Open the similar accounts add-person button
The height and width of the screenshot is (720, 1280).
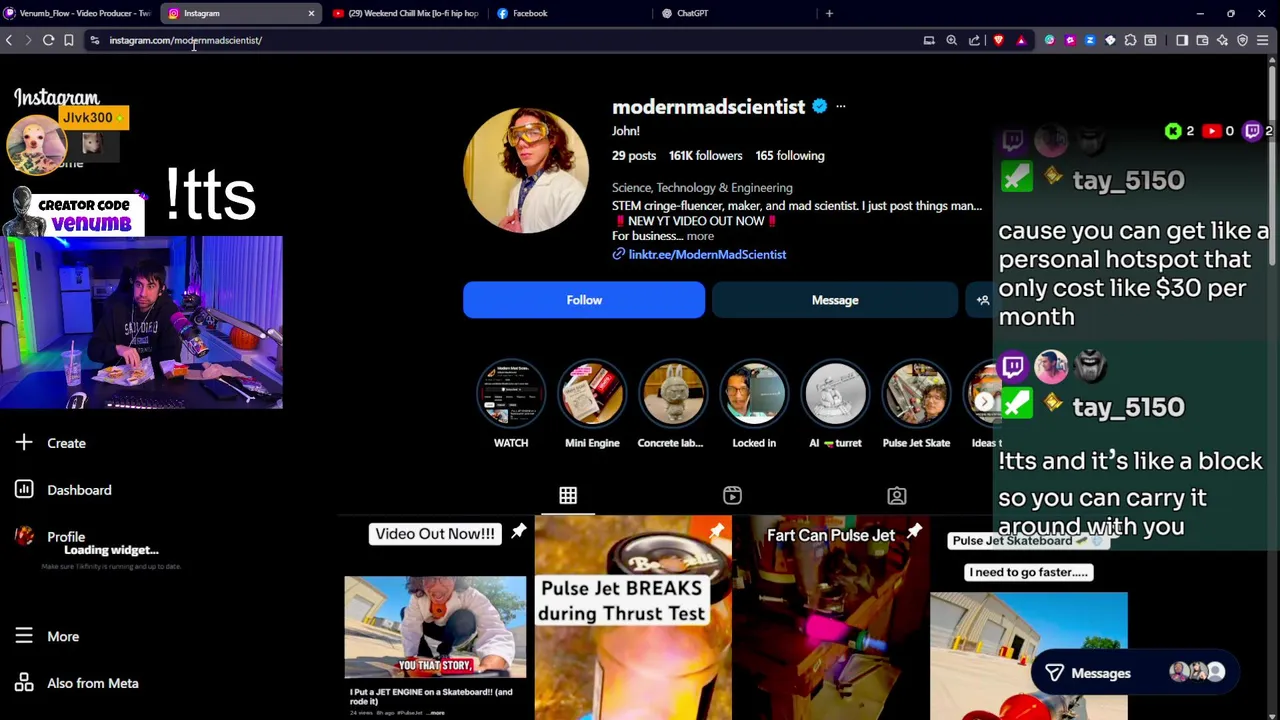point(982,300)
